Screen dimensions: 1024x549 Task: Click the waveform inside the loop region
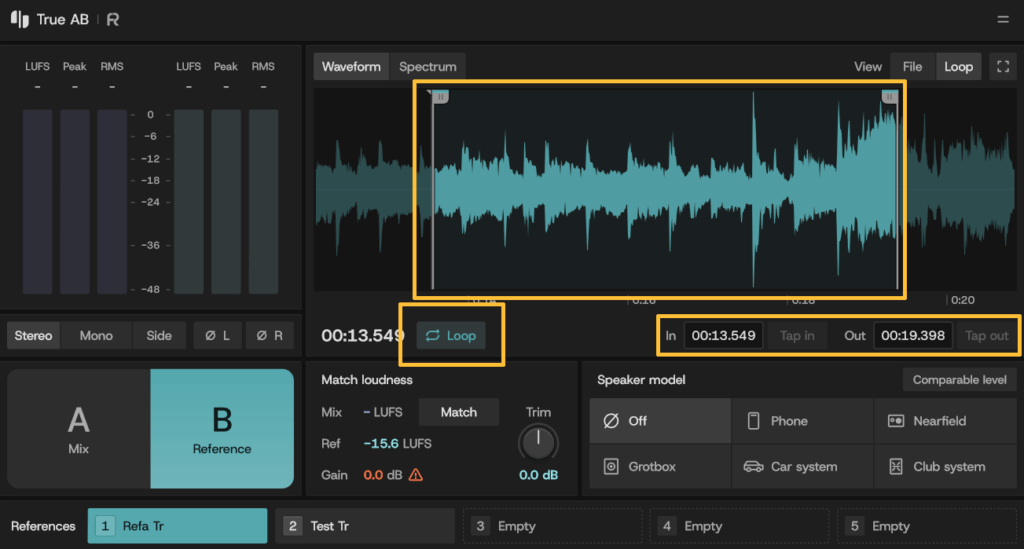[665, 189]
